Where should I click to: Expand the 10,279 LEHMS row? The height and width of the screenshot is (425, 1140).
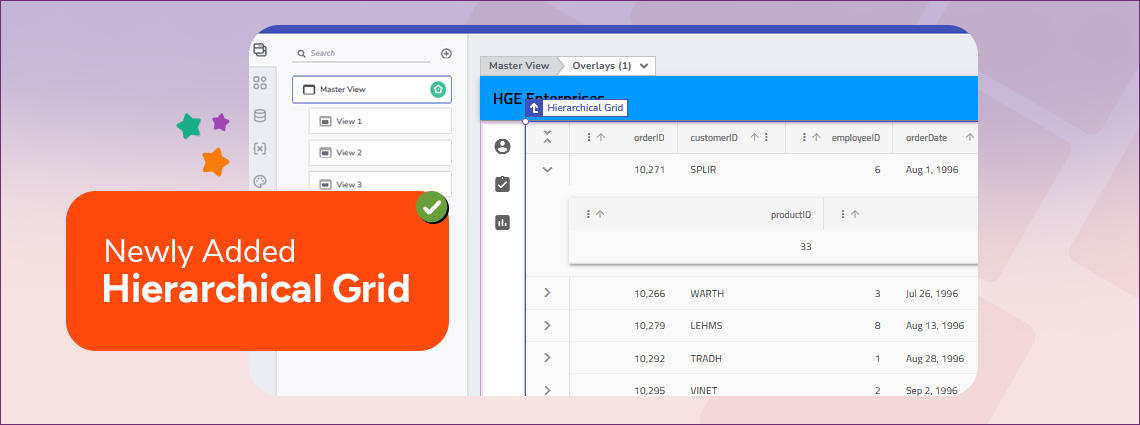[547, 325]
